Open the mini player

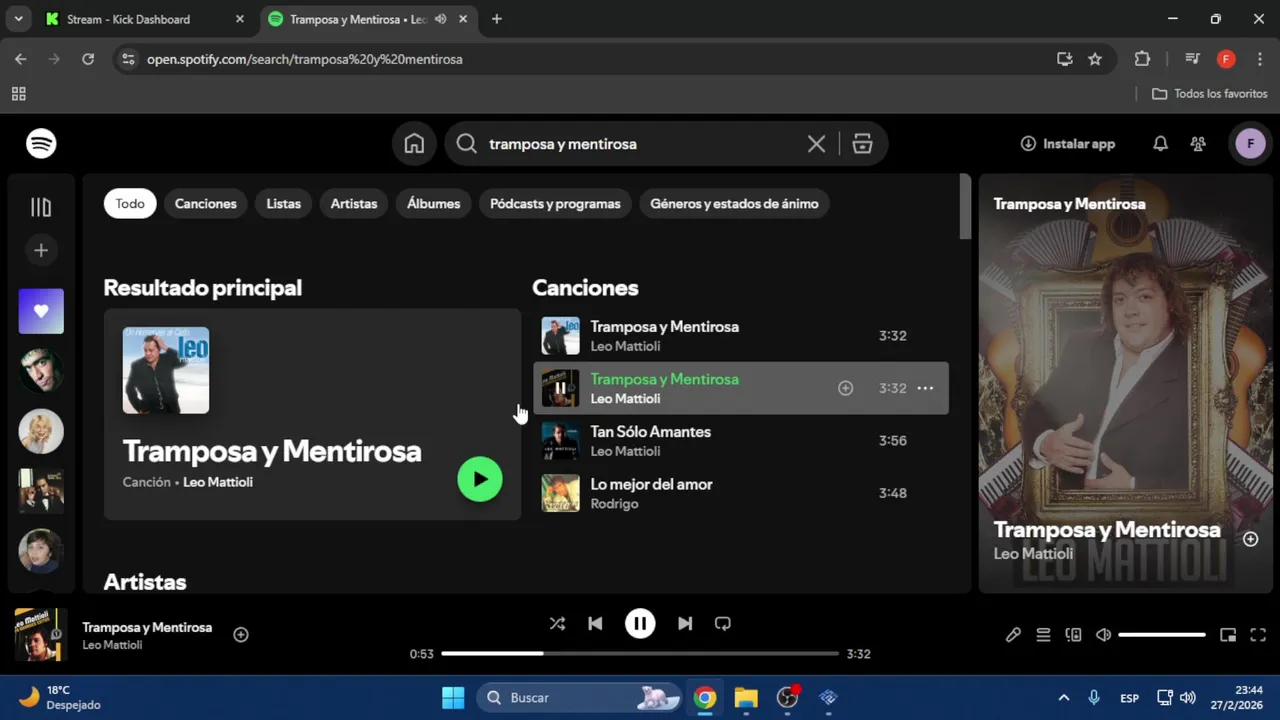(1228, 635)
